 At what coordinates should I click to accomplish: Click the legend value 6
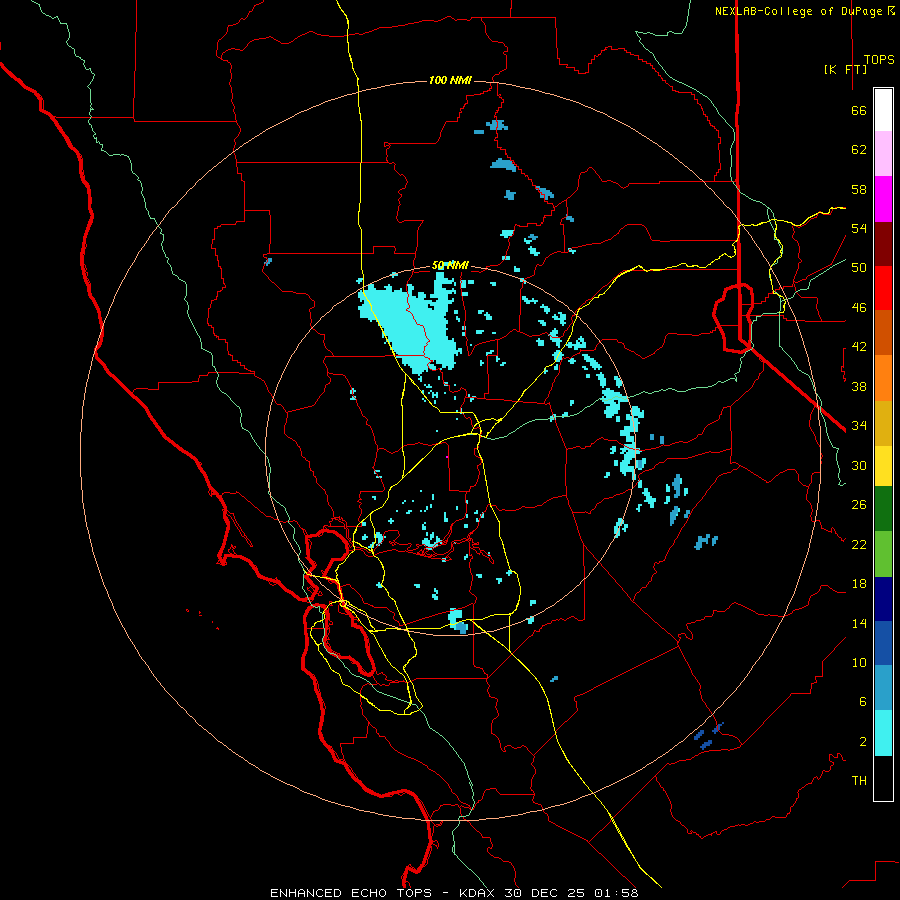[863, 702]
